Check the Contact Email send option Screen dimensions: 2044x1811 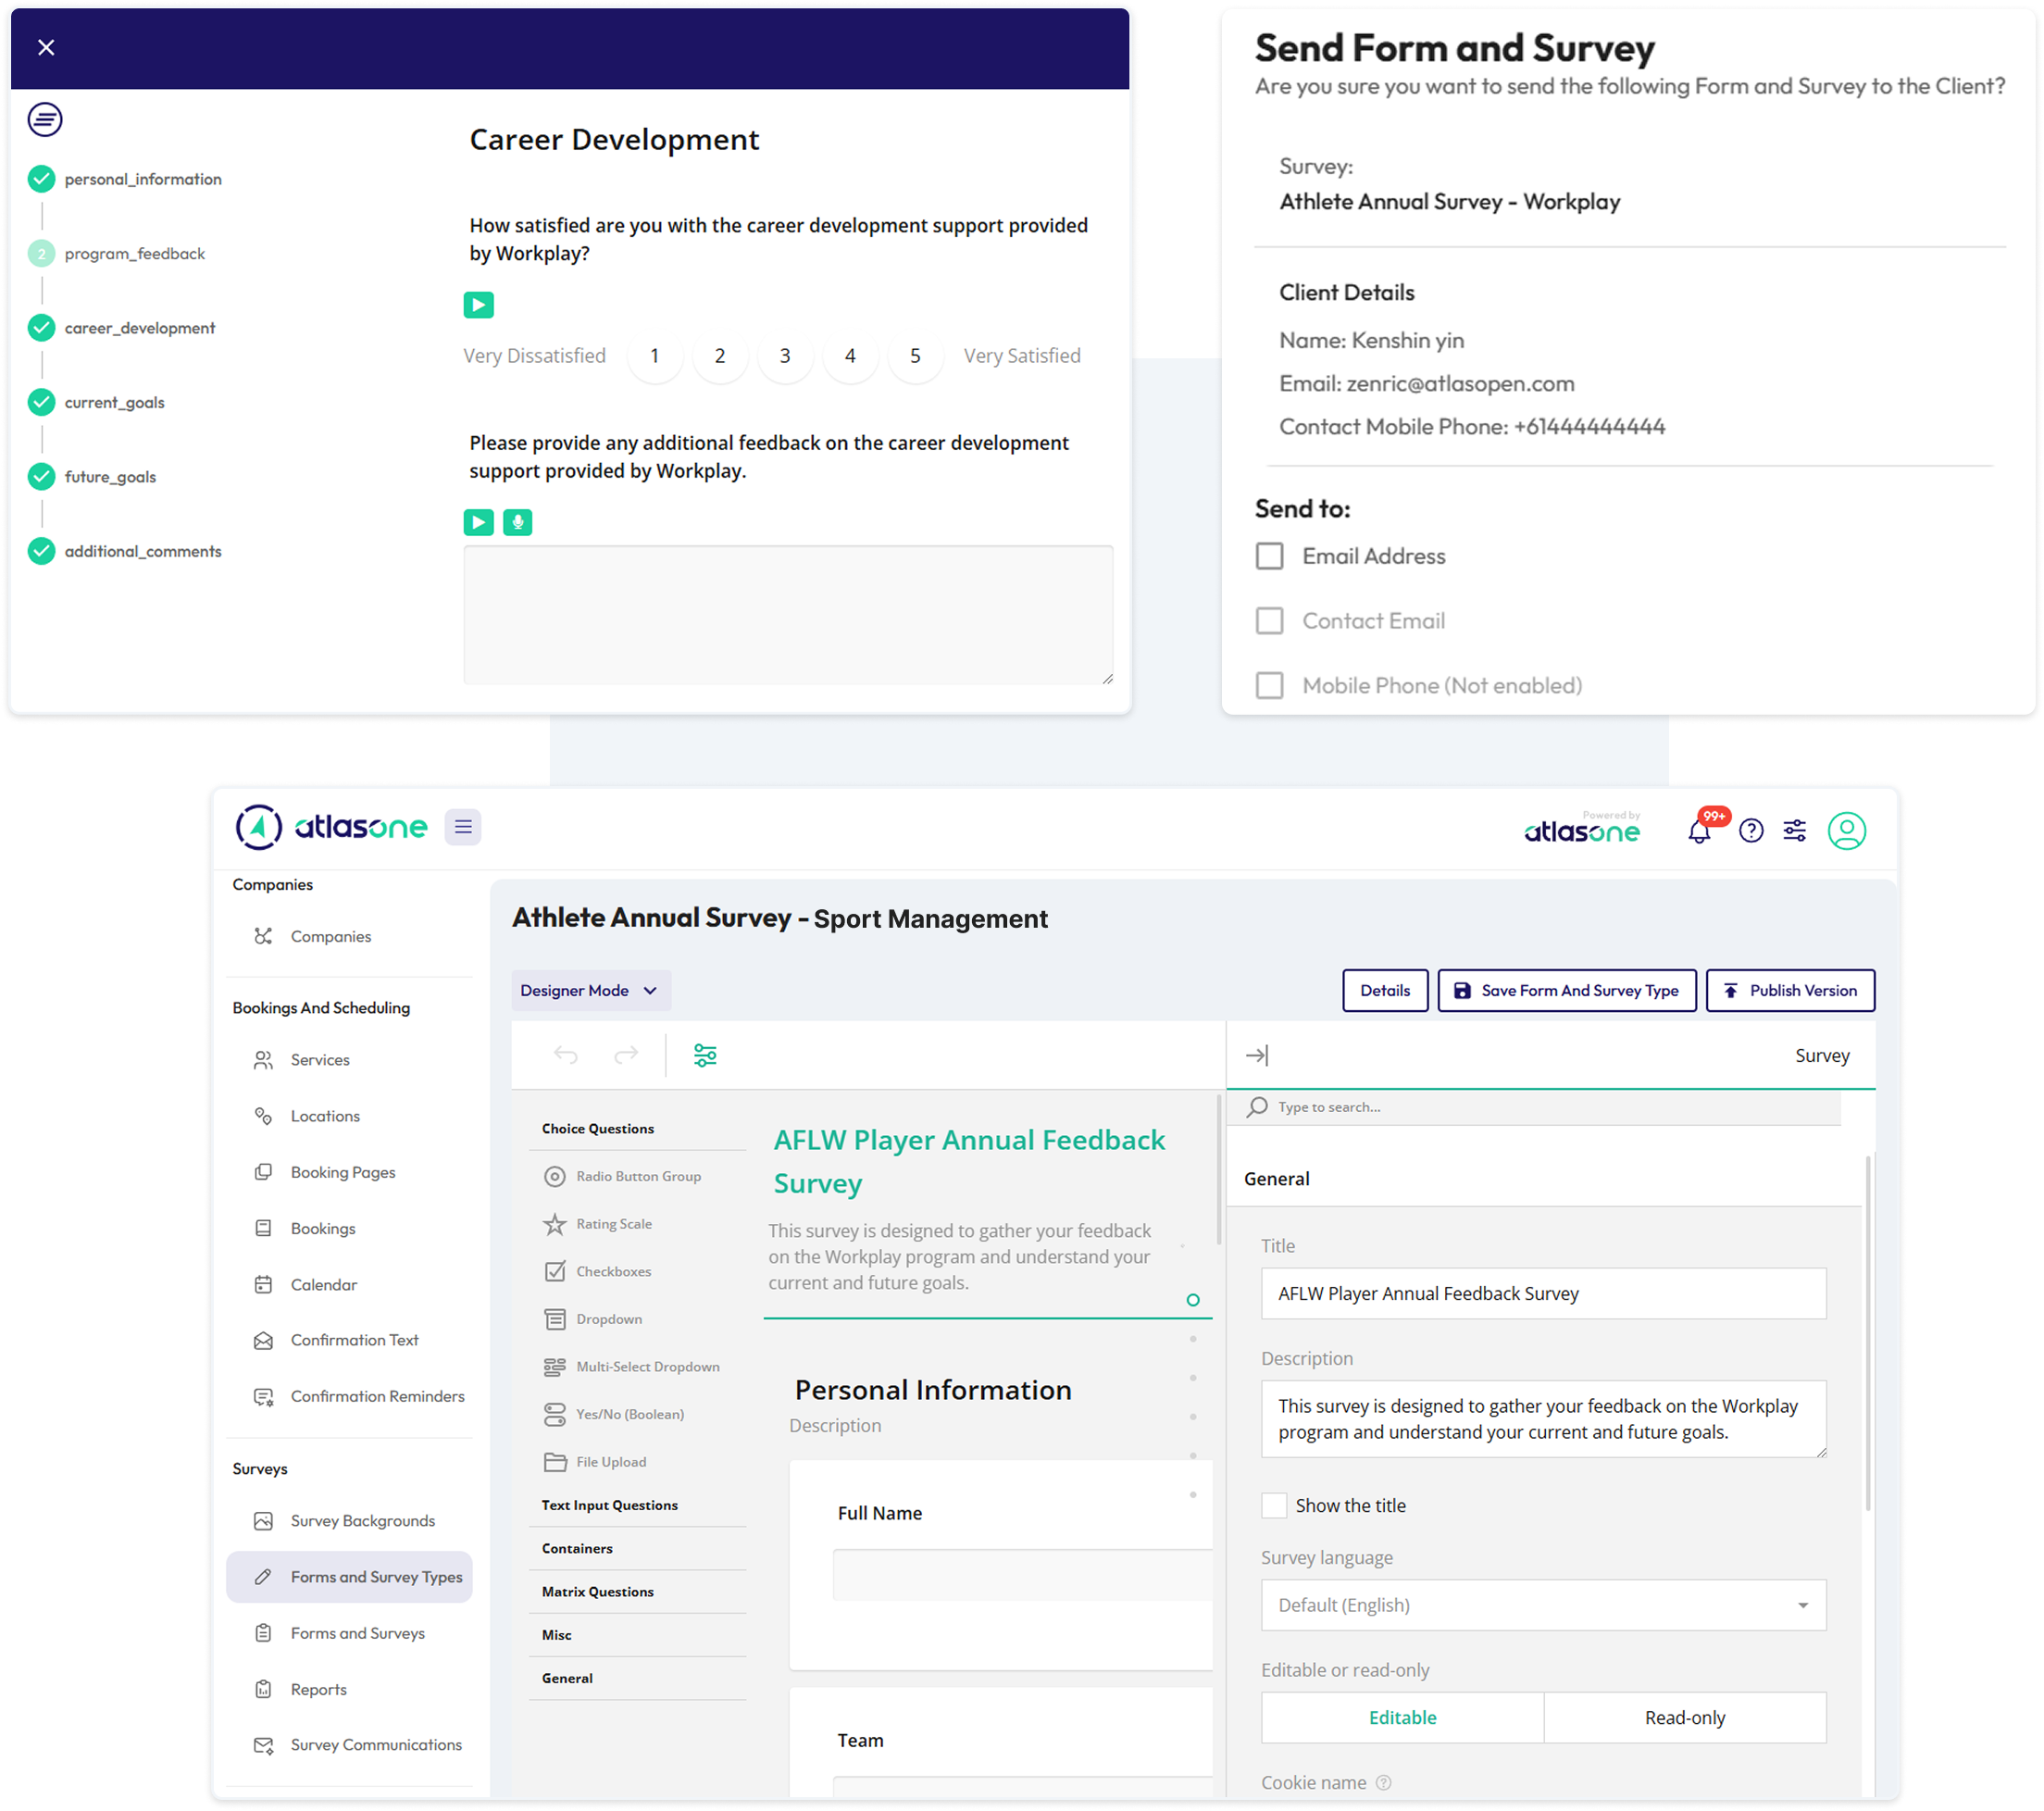[1269, 621]
